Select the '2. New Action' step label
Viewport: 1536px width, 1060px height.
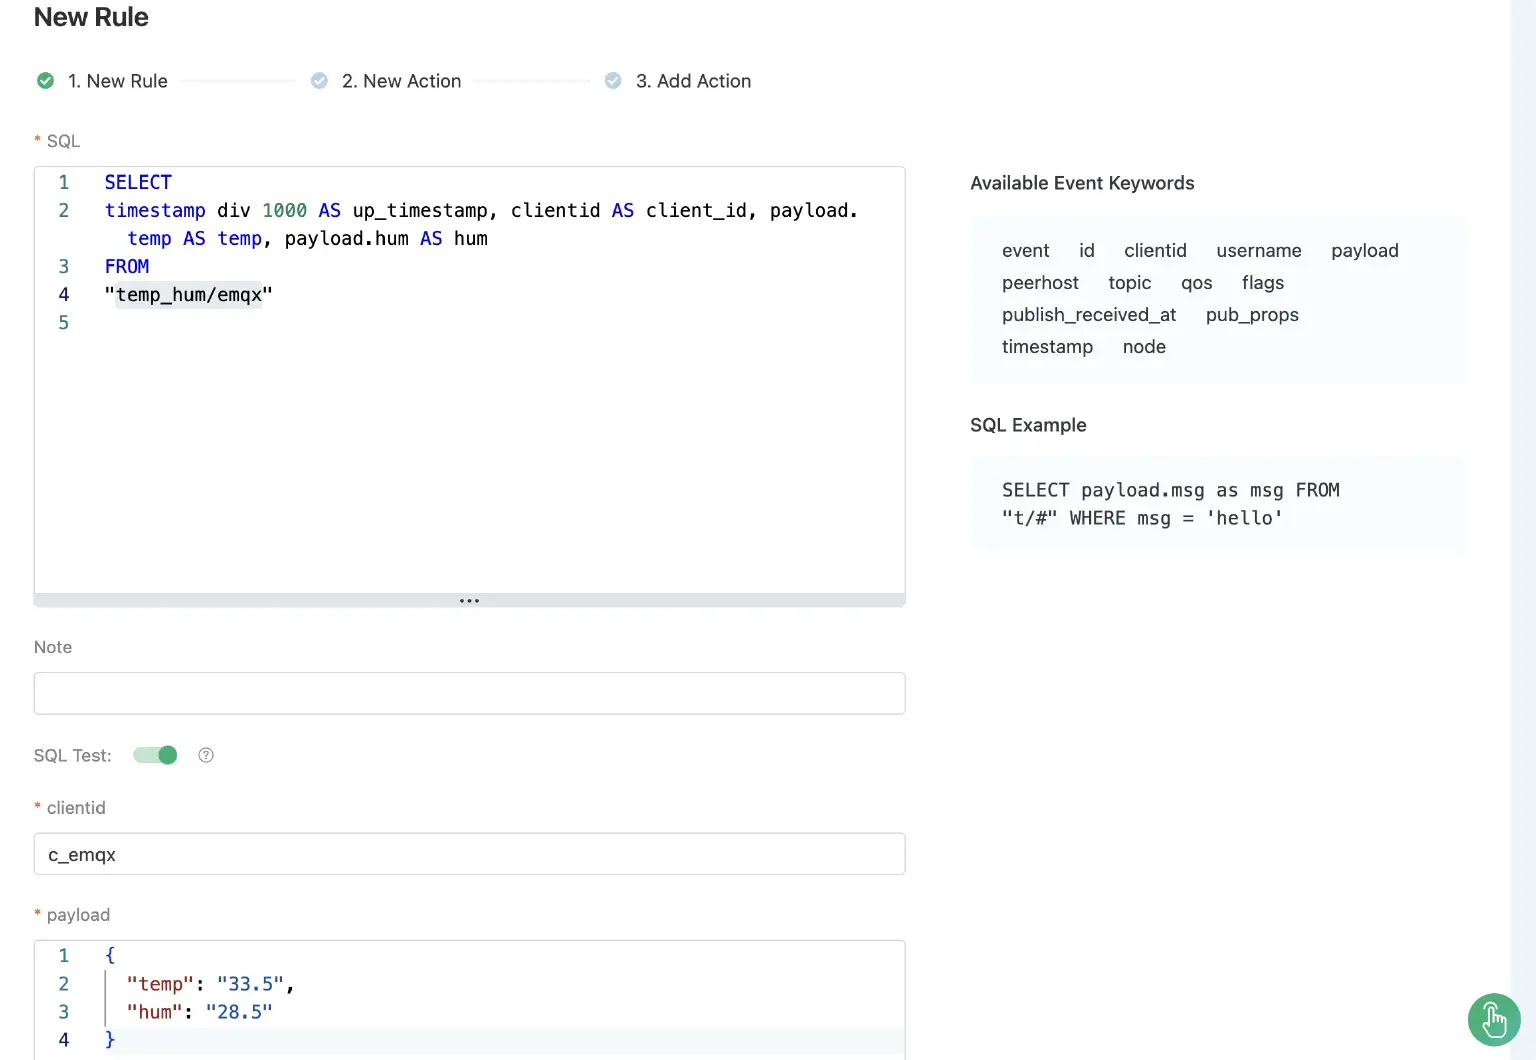click(x=401, y=81)
